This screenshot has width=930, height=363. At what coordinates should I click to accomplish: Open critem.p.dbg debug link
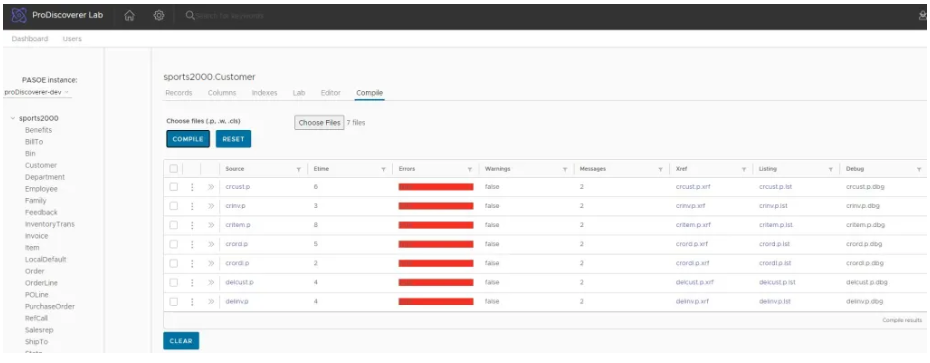click(x=865, y=225)
